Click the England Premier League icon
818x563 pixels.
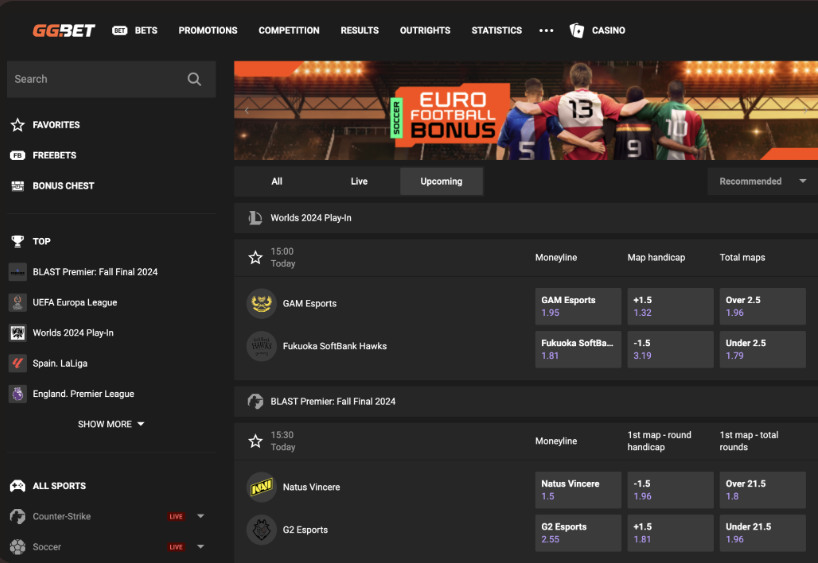pyautogui.click(x=18, y=394)
